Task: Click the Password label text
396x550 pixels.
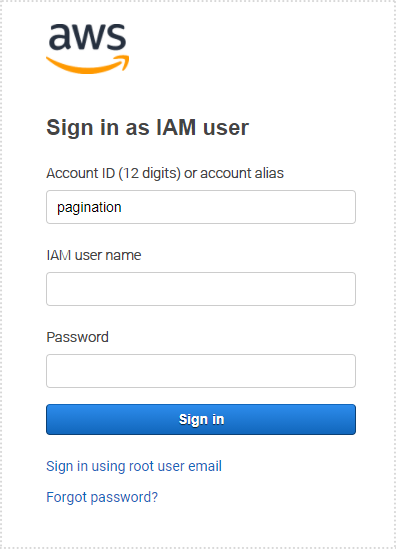Action: 78,337
